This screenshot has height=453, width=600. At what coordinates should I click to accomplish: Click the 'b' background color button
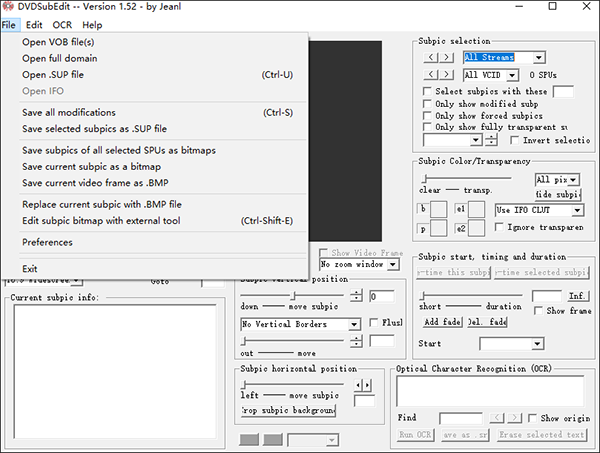pyautogui.click(x=424, y=209)
